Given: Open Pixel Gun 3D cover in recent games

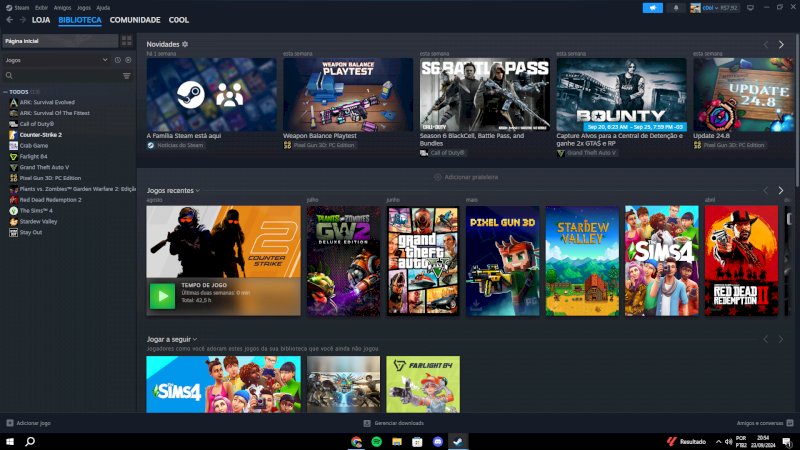Looking at the screenshot, I should click(503, 261).
